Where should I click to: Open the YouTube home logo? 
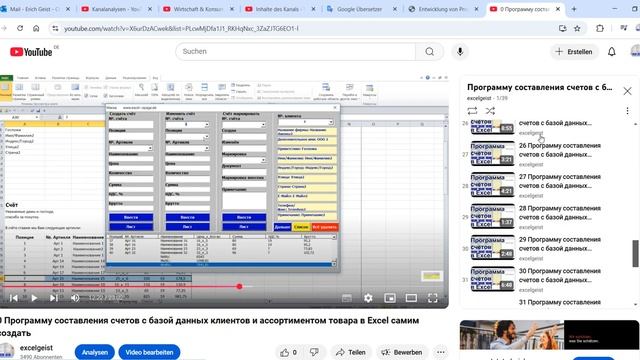click(31, 52)
